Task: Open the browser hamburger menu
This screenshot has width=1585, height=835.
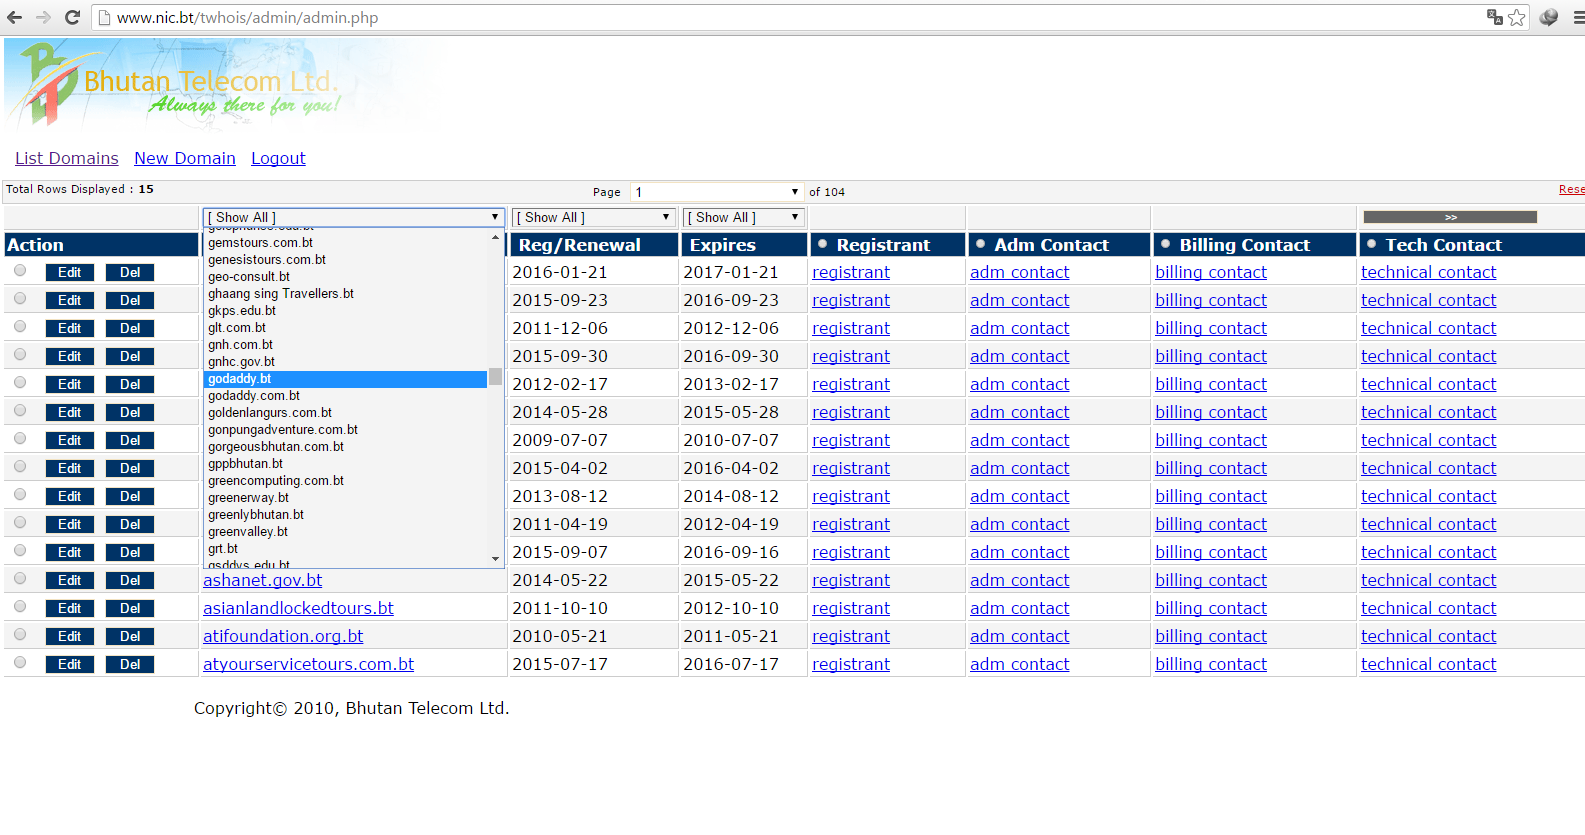Action: point(1578,17)
